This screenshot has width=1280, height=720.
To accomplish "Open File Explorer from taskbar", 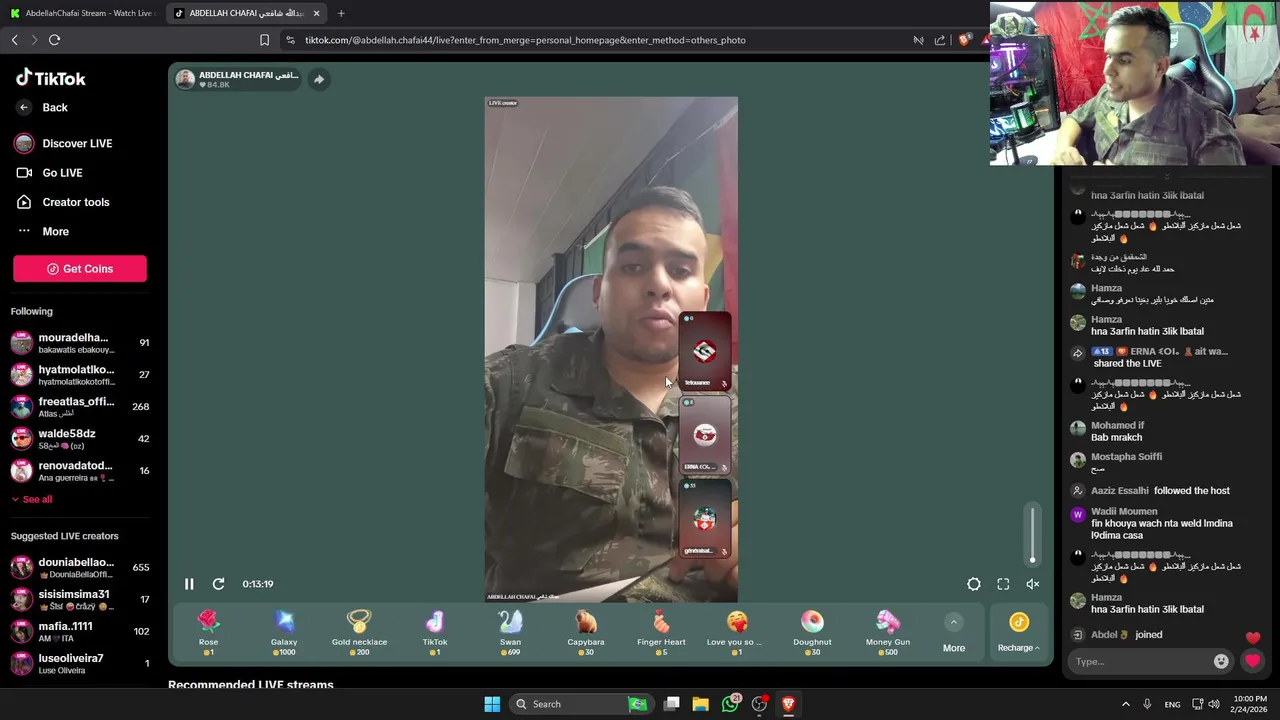I will point(700,704).
